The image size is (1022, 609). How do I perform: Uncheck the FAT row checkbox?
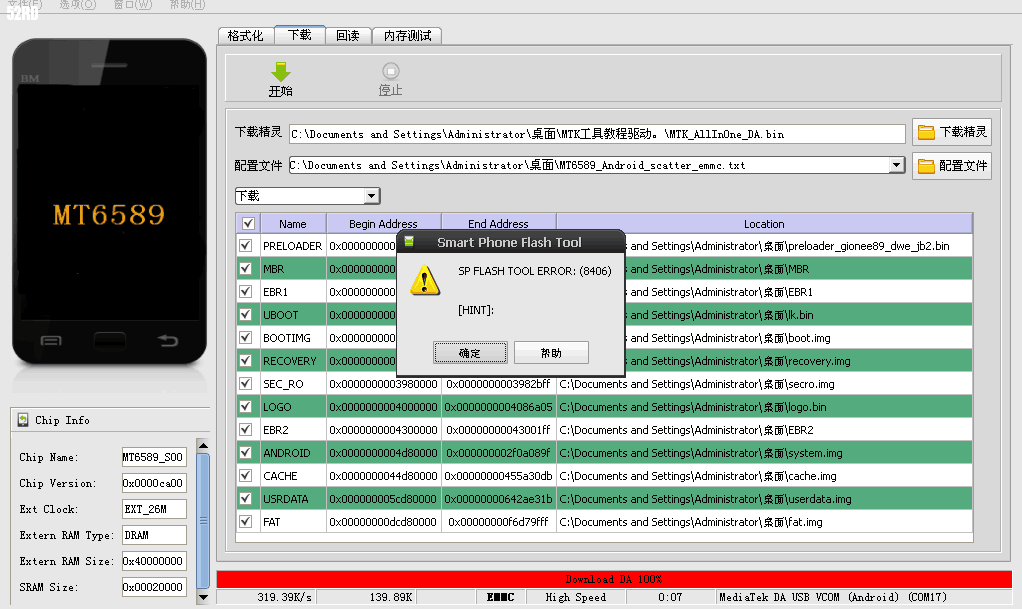coord(246,522)
